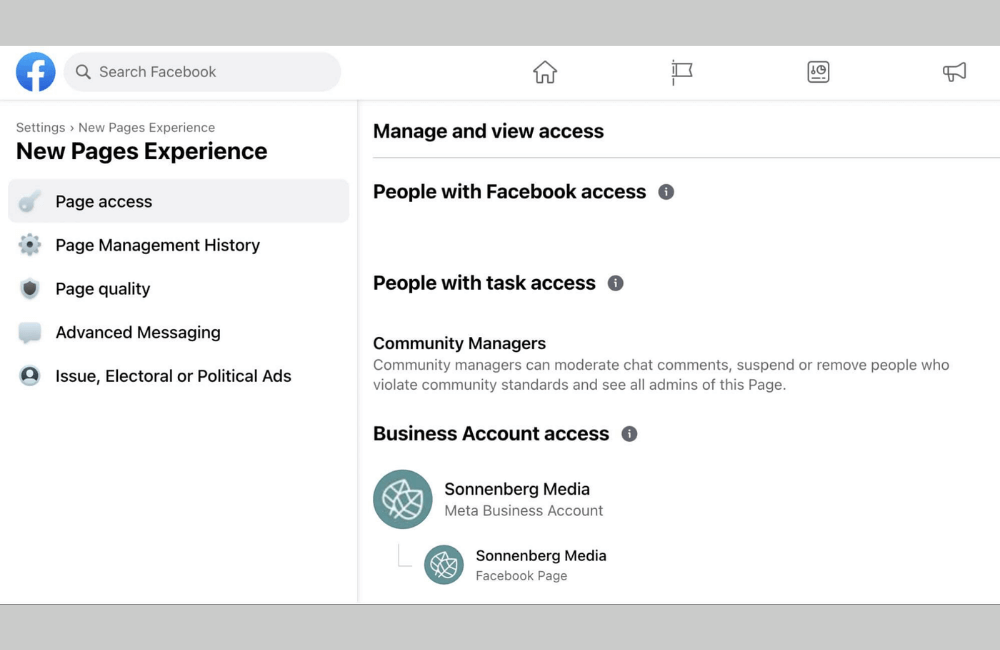Click the megaphone promotions icon
Screen dimensions: 1000x650
pos(953,71)
